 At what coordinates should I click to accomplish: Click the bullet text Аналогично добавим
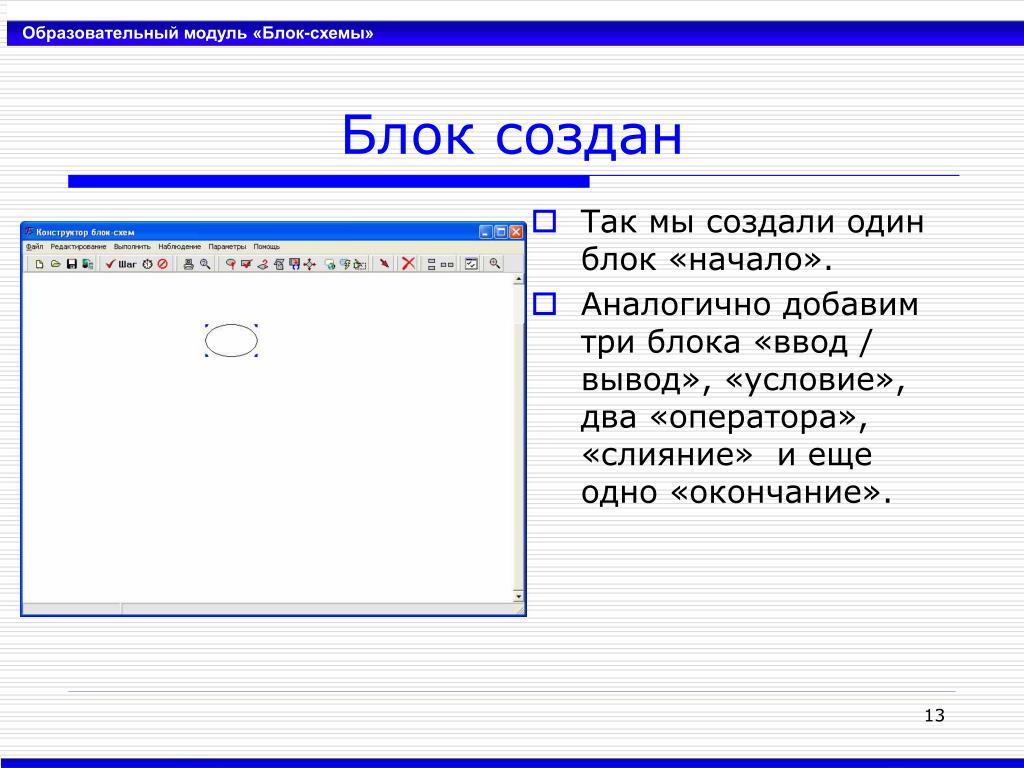coord(750,305)
